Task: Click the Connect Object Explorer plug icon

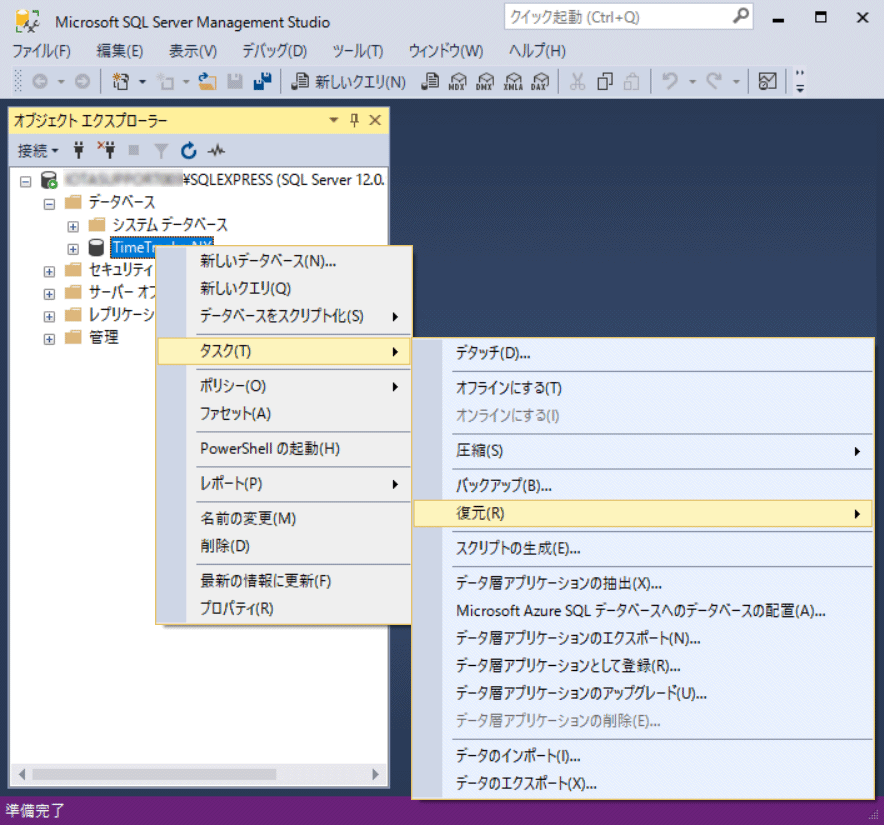Action: coord(79,151)
